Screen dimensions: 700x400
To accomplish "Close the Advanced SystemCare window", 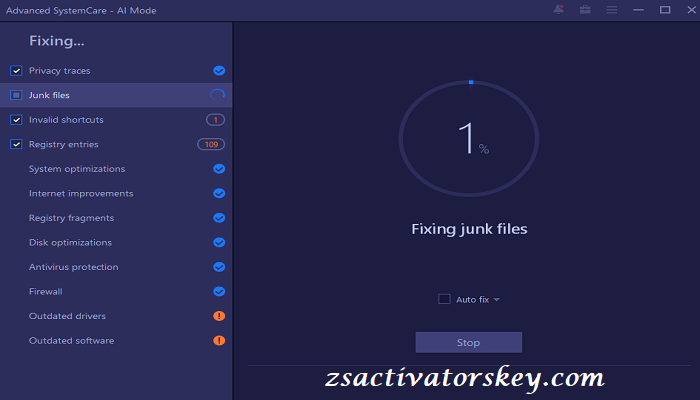I will [692, 9].
